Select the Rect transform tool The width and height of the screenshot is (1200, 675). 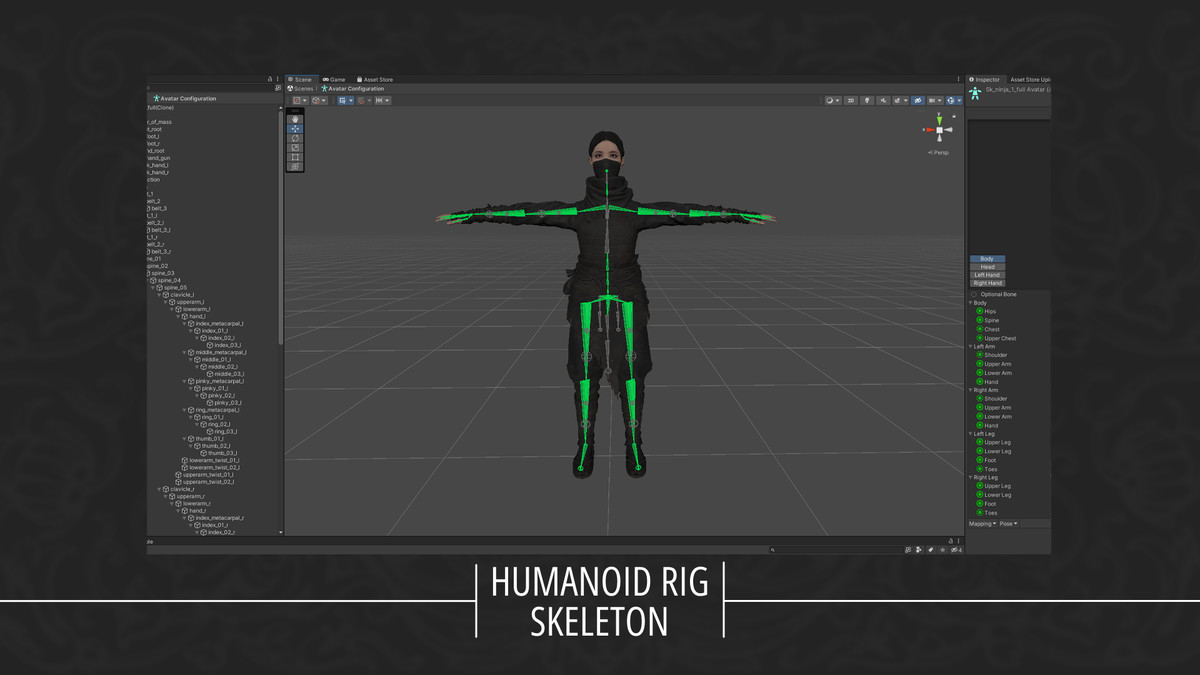click(x=295, y=157)
